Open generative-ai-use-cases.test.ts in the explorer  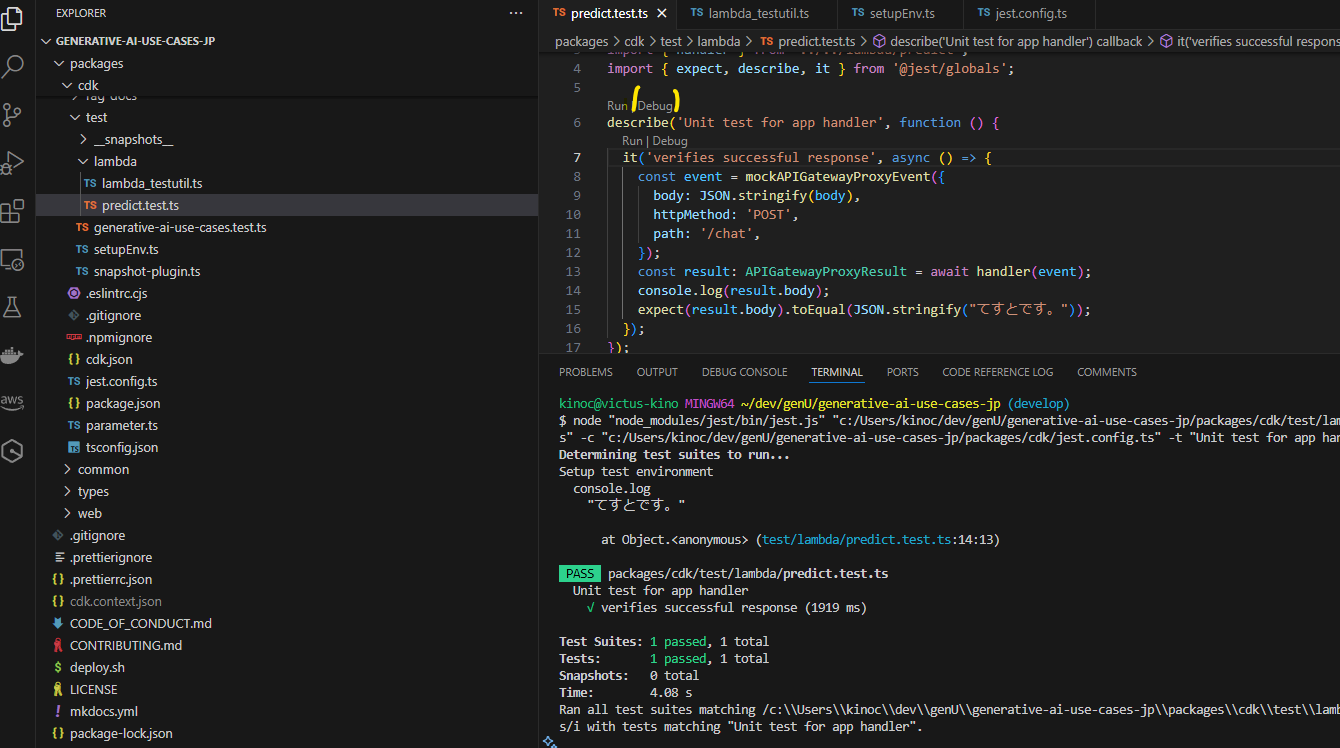coord(180,227)
